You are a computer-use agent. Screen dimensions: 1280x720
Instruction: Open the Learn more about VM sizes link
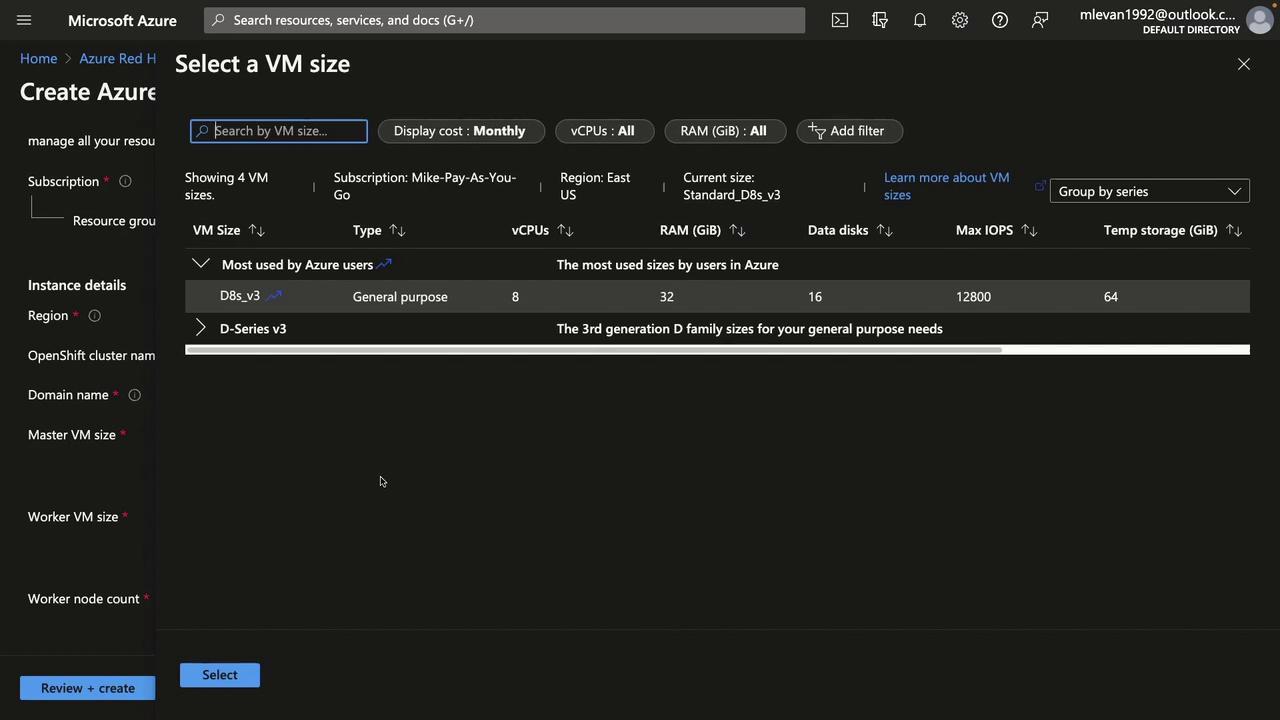tap(946, 186)
